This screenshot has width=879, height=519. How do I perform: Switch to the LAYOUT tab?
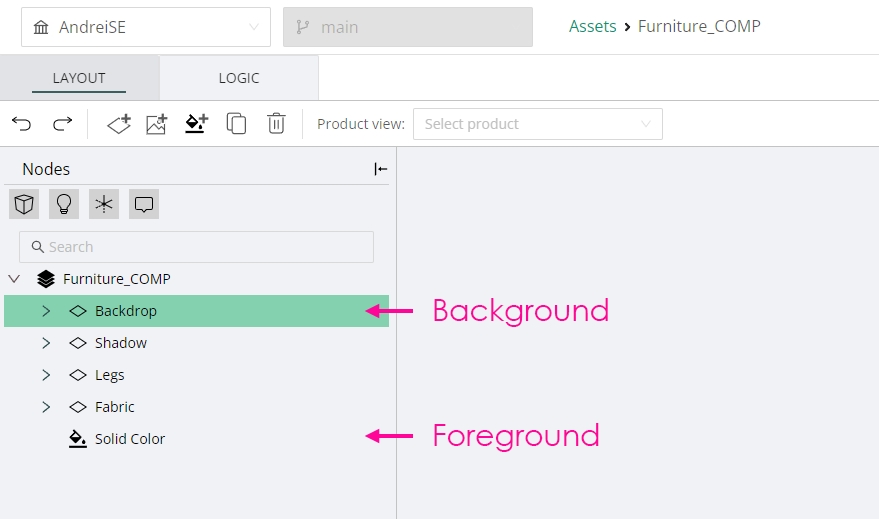point(79,78)
